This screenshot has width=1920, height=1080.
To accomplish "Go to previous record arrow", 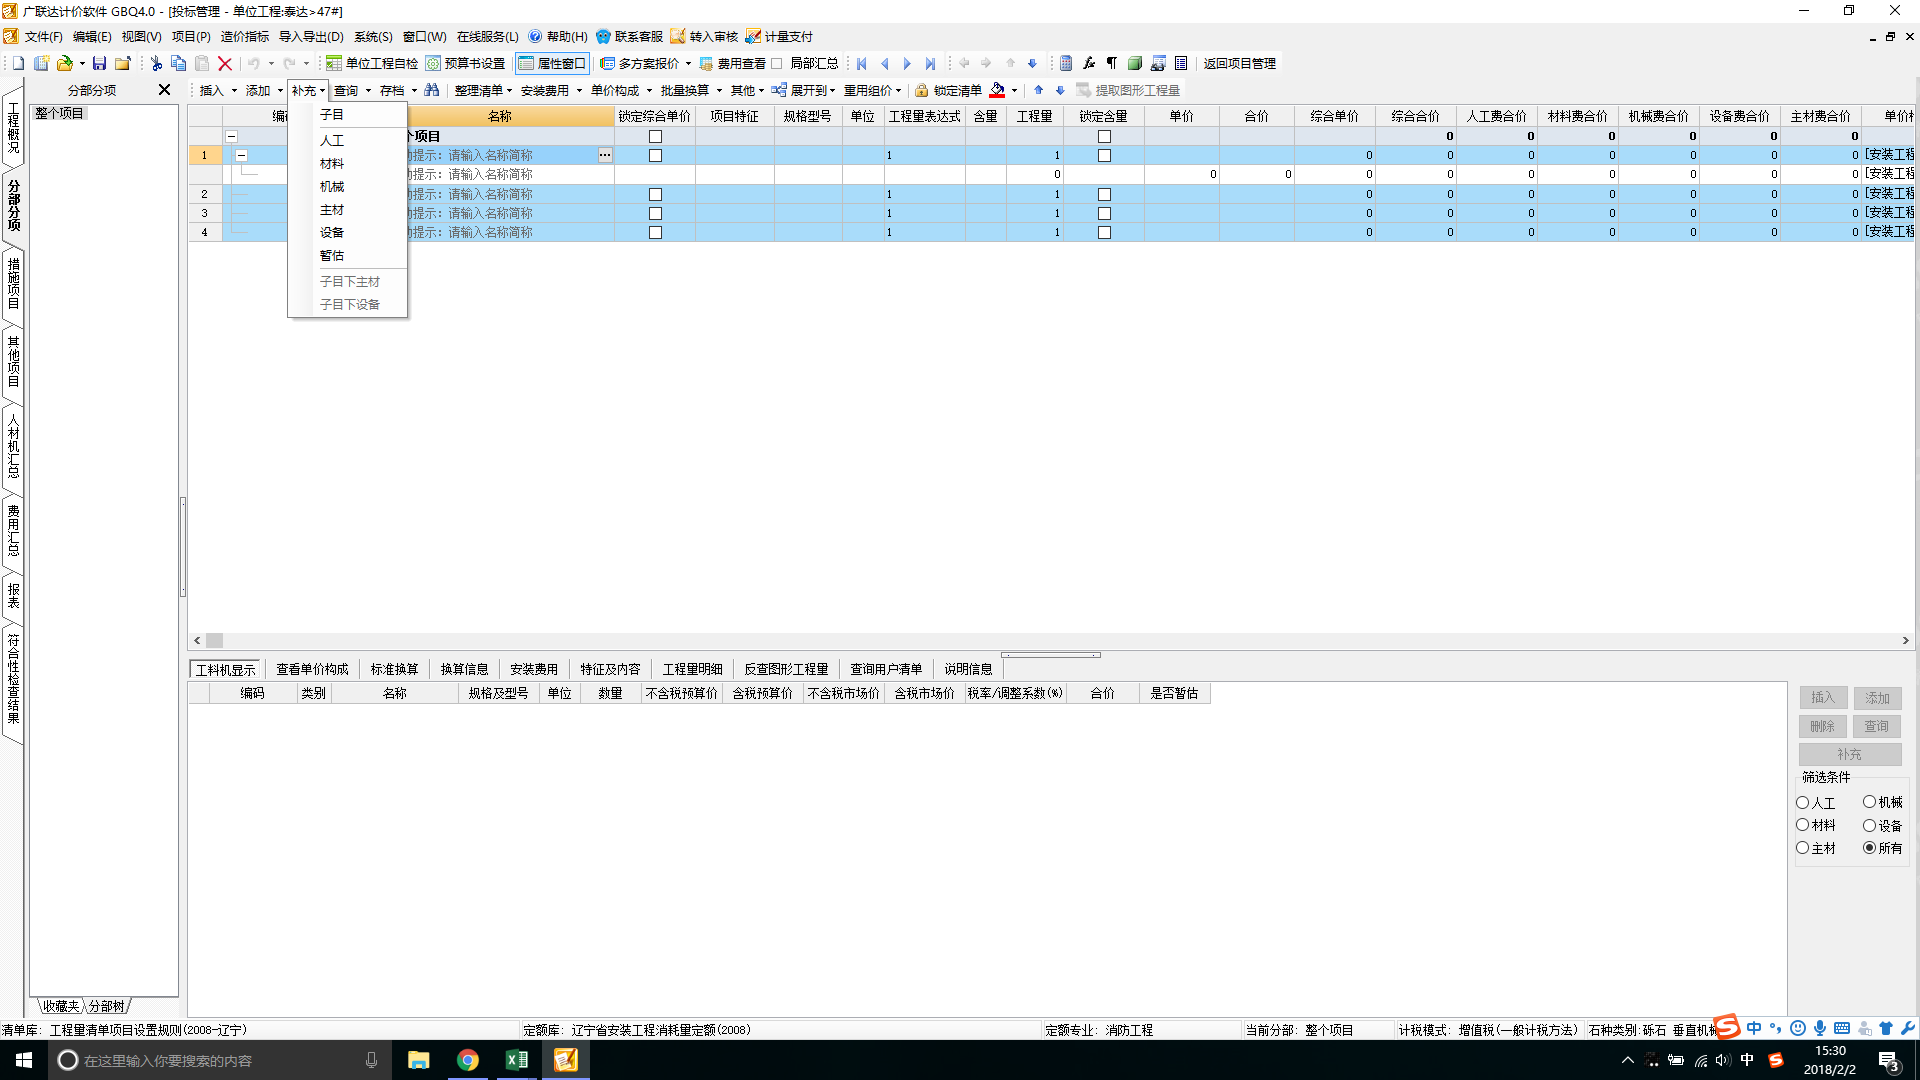I will click(x=885, y=63).
